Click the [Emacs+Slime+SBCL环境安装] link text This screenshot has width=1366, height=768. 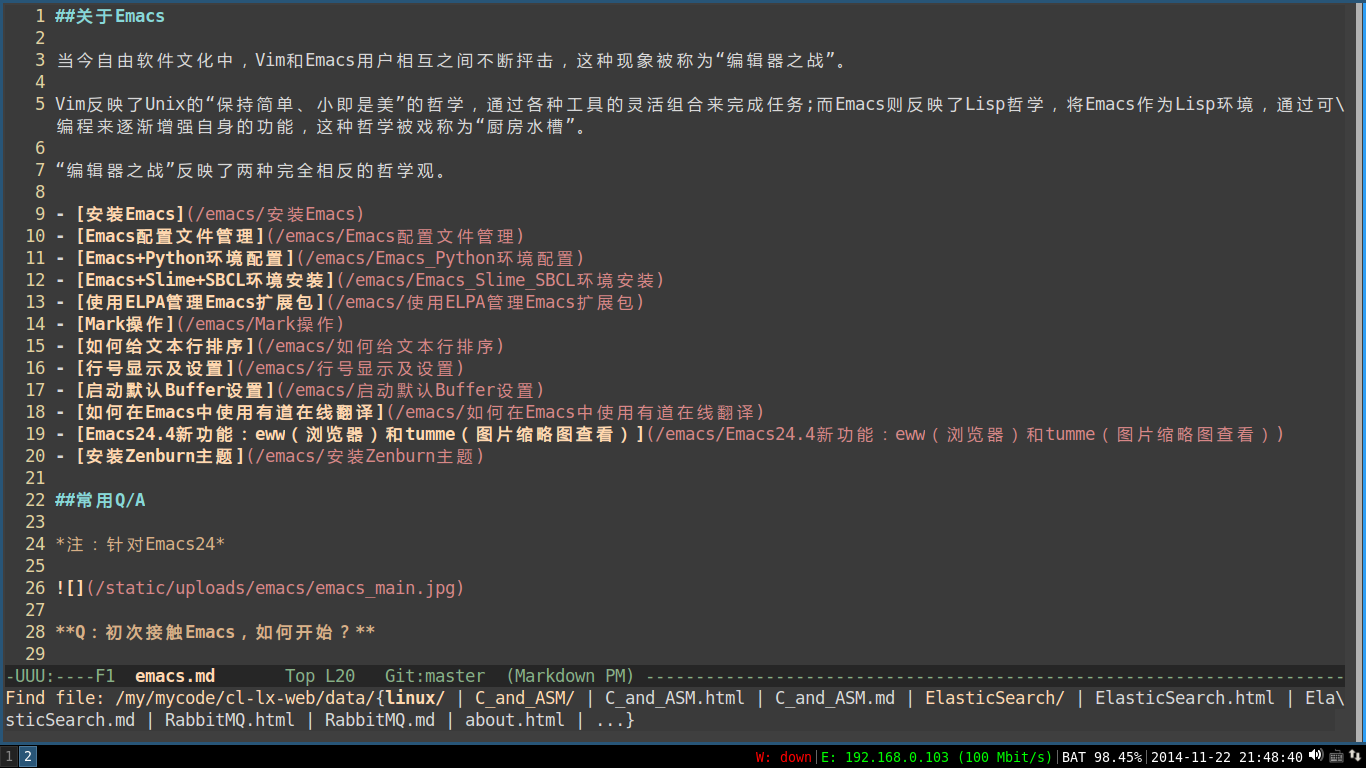click(205, 280)
